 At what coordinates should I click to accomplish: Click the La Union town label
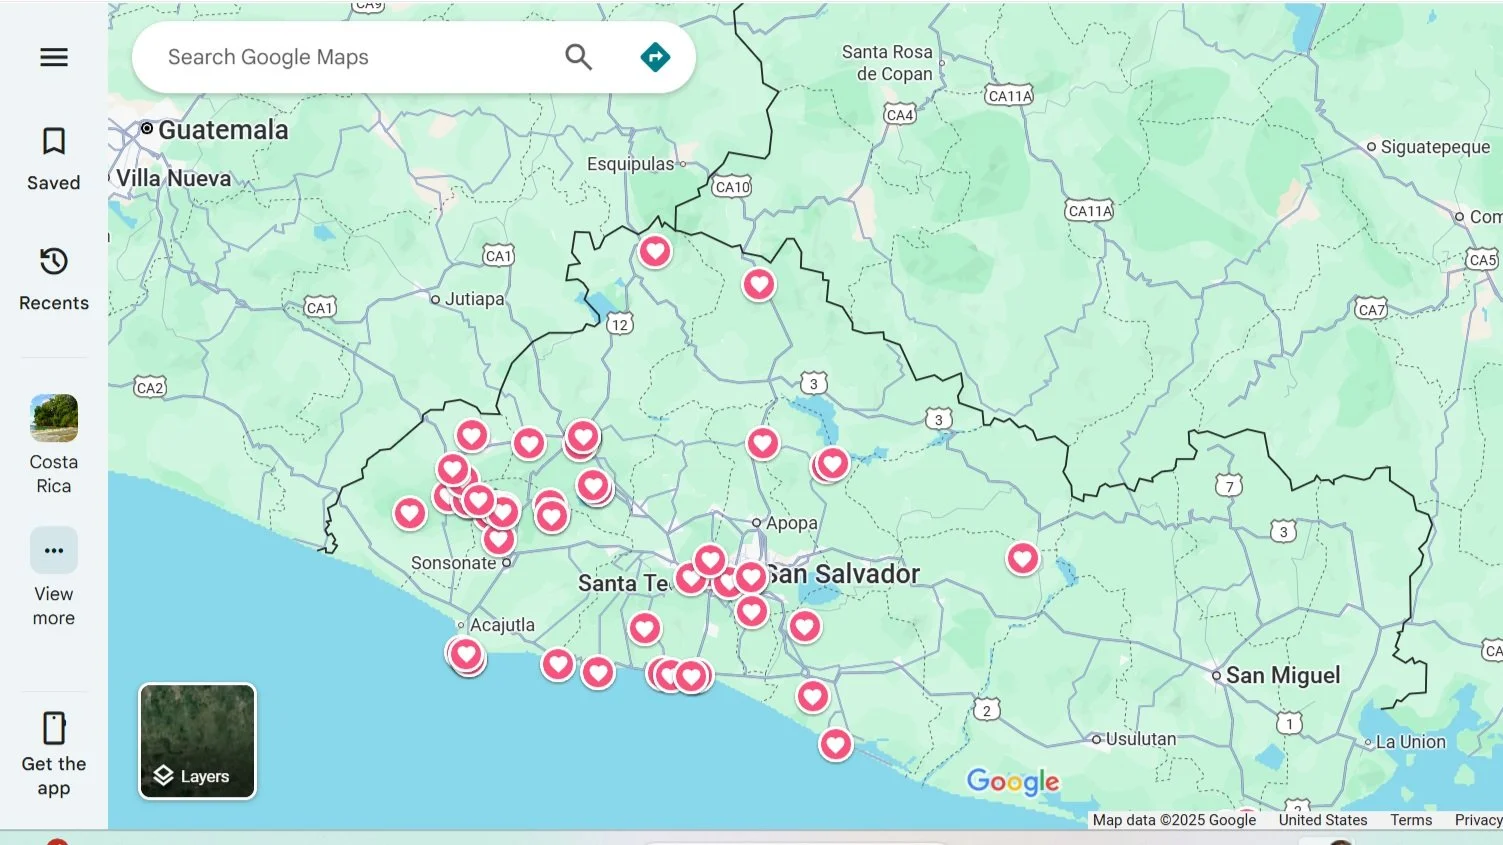click(1410, 742)
